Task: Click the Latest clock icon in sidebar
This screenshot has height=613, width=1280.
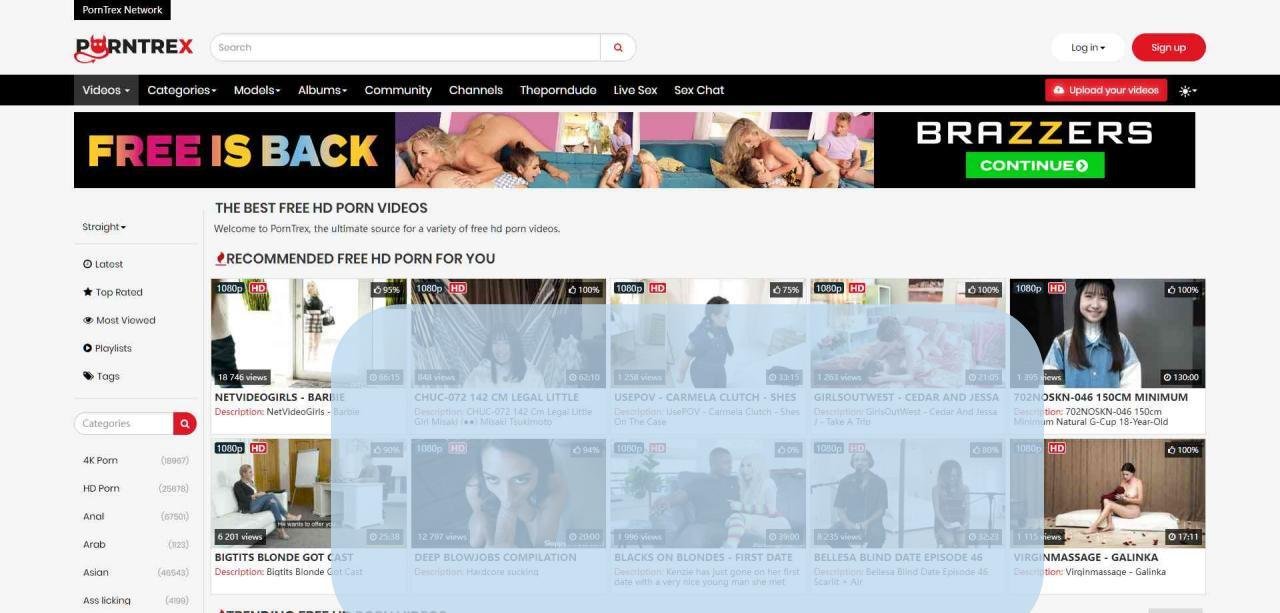Action: point(87,264)
